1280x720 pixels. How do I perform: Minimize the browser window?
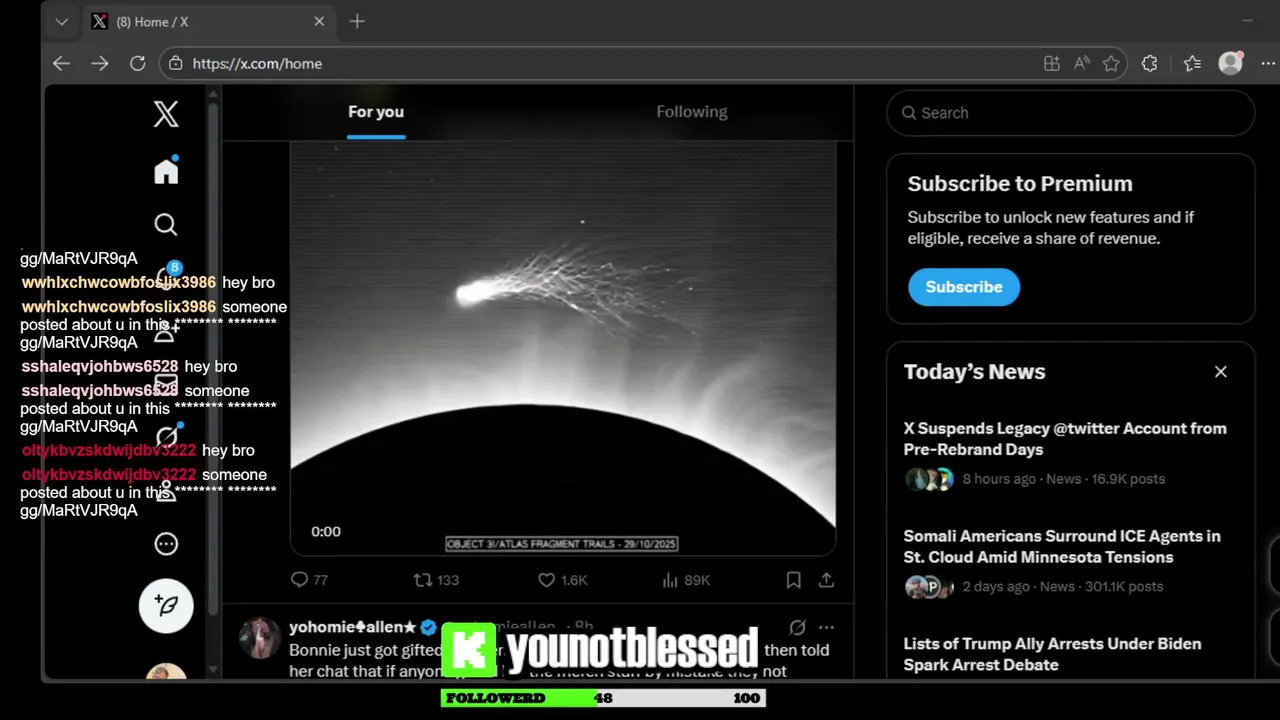pos(1247,21)
